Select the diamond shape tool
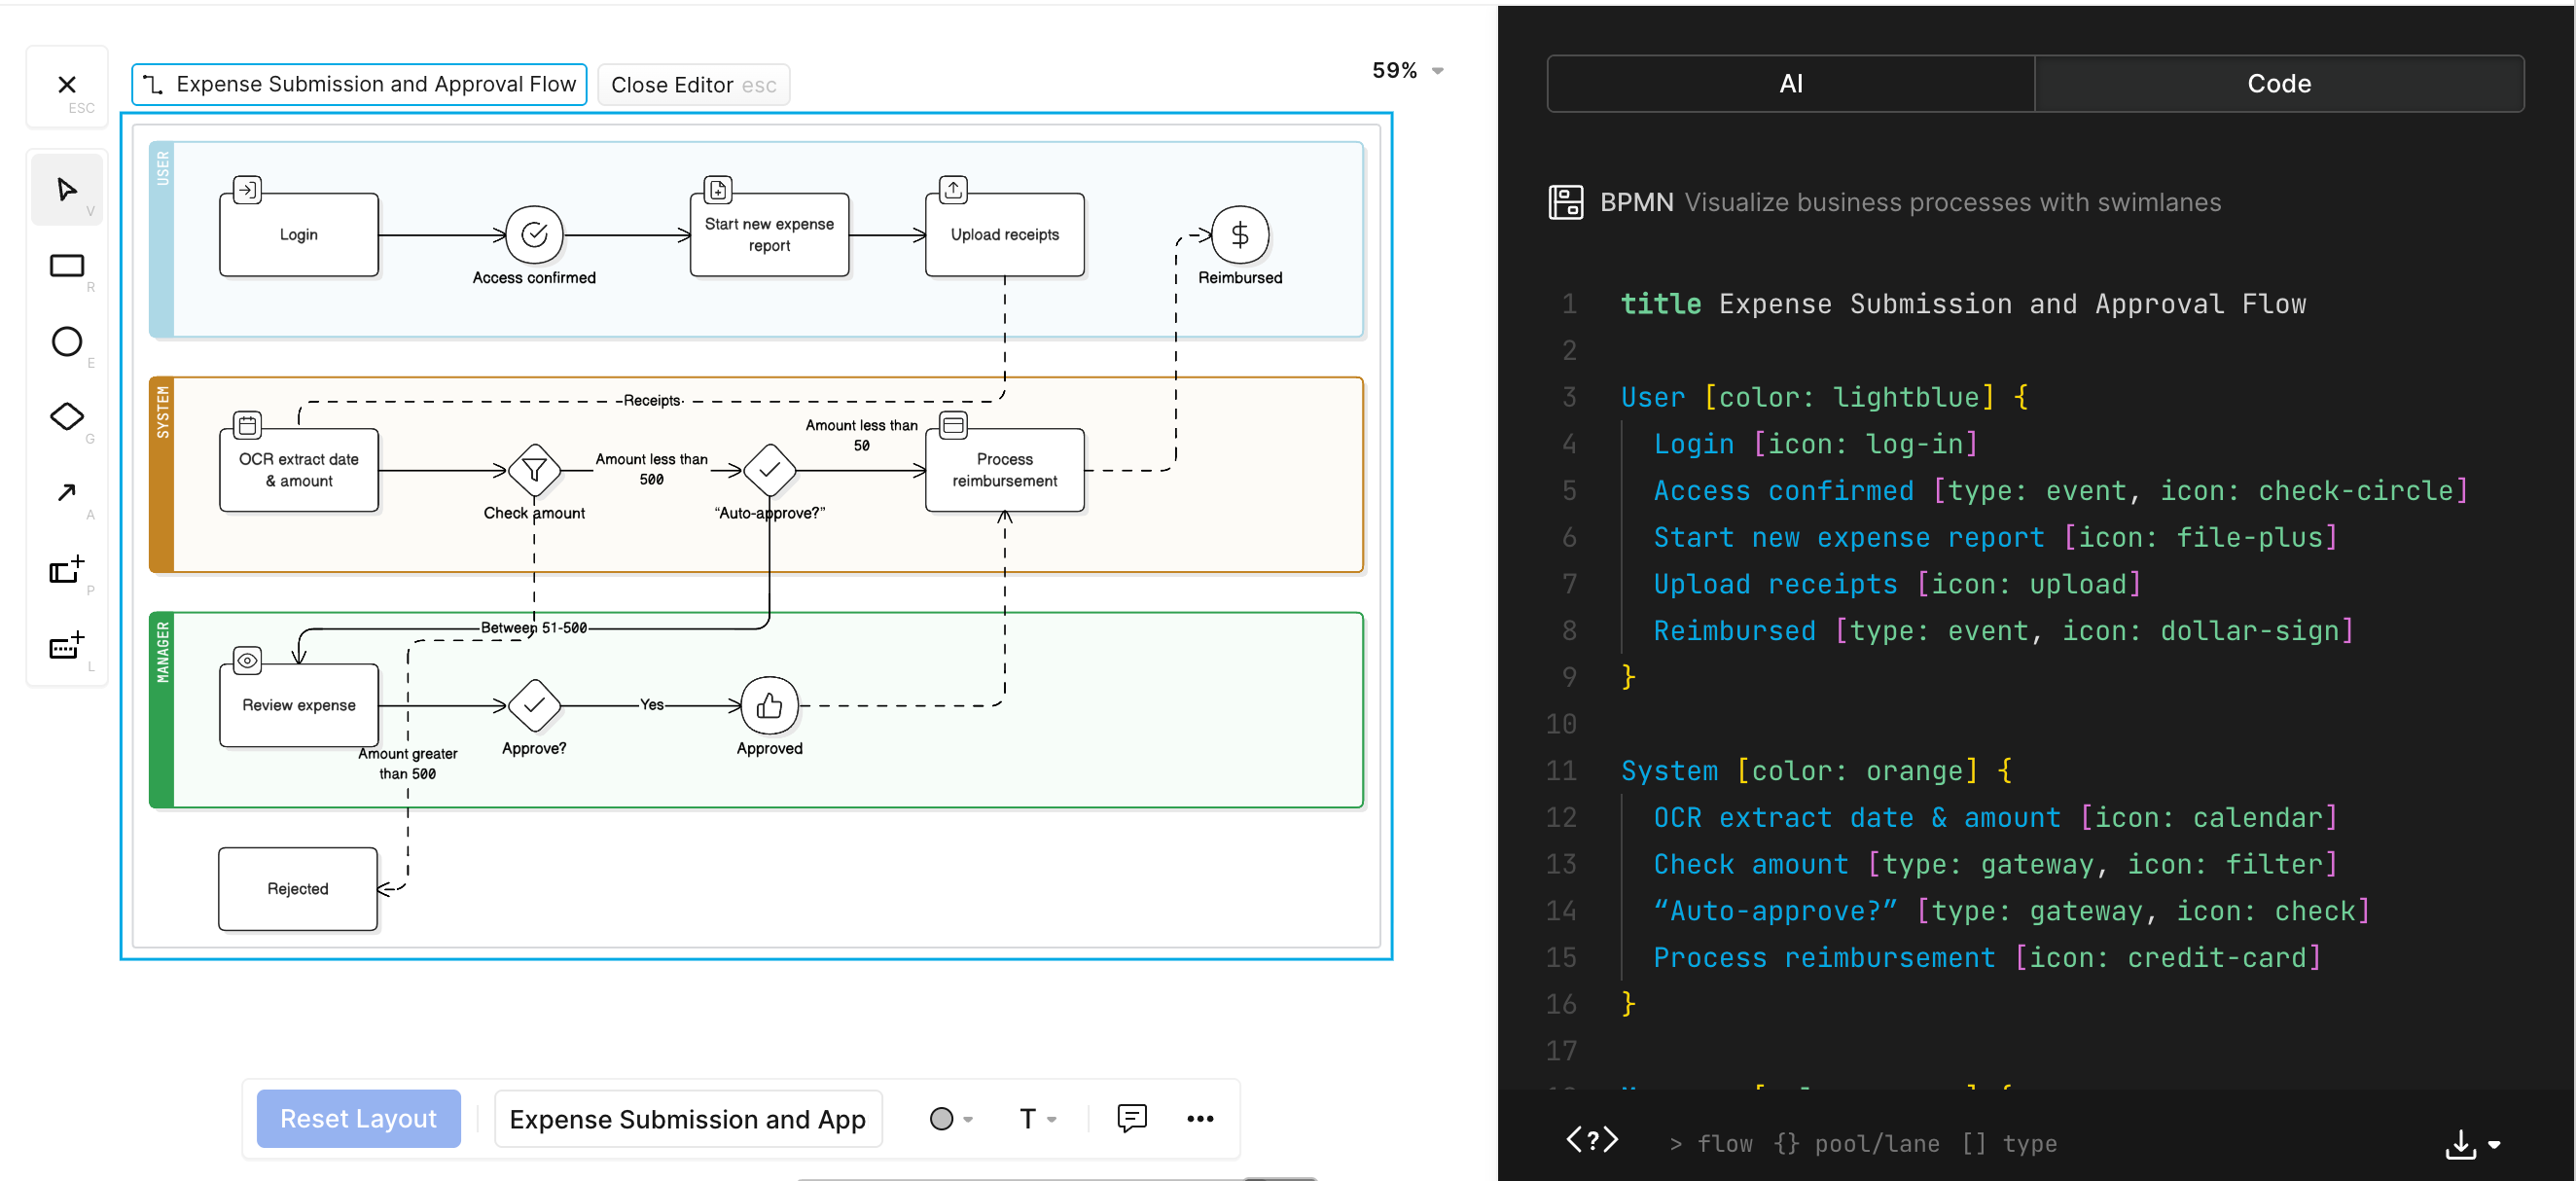Viewport: 2576px width, 1181px height. [x=66, y=416]
